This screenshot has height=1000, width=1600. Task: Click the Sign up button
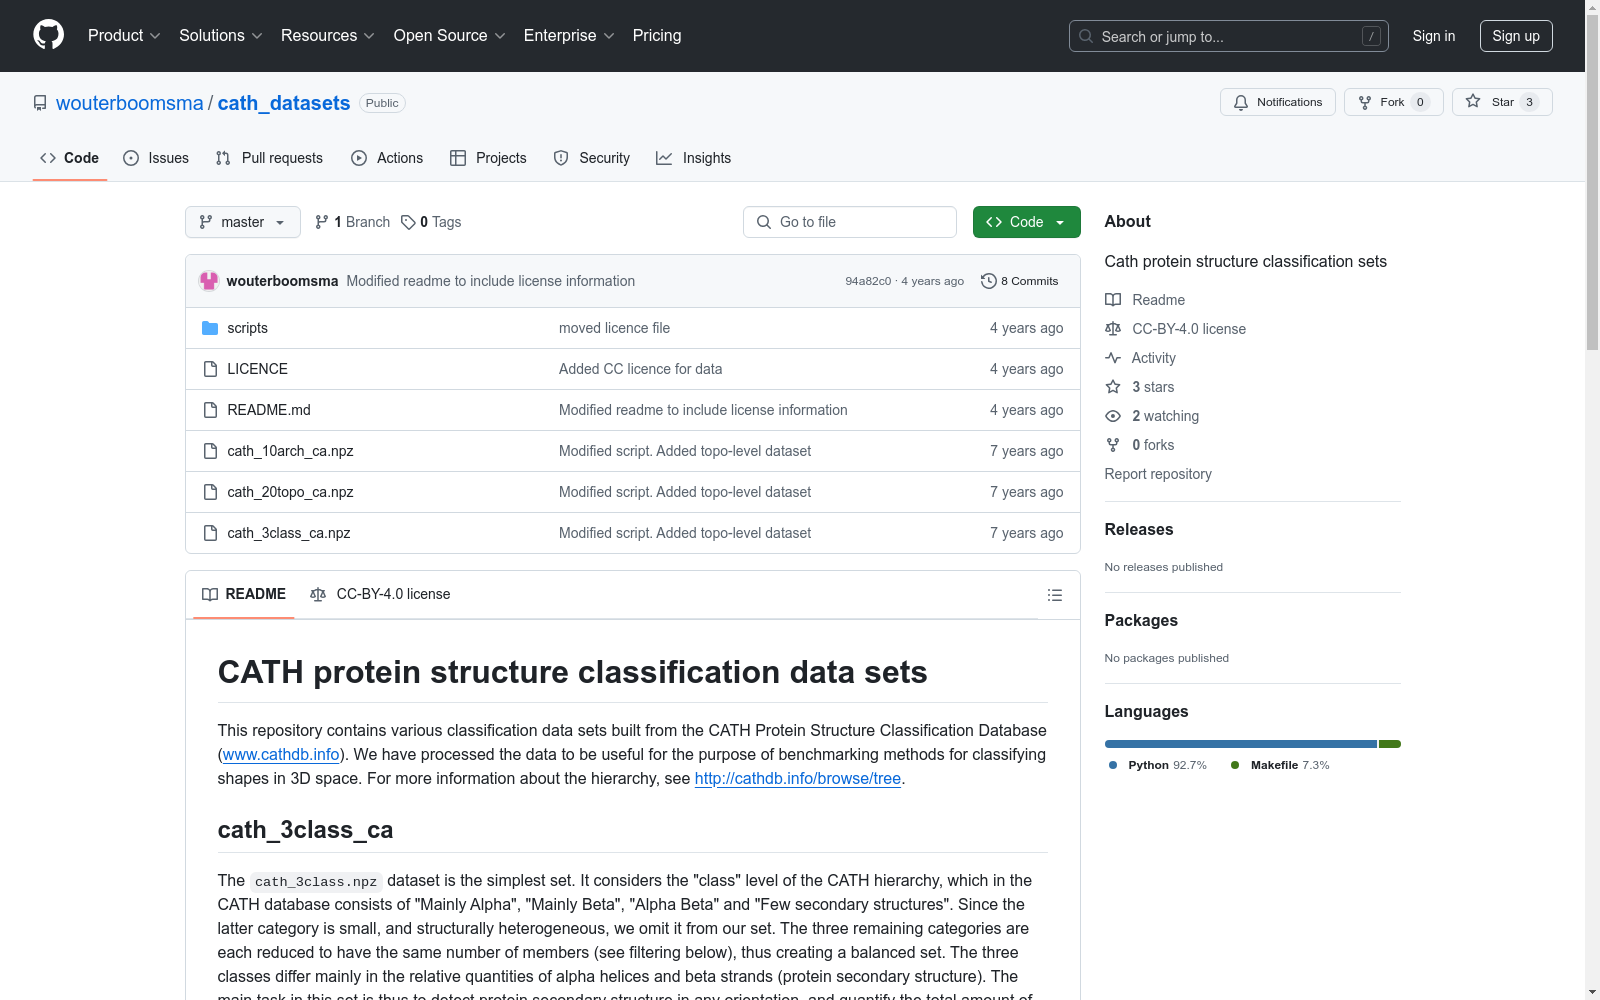1516,36
